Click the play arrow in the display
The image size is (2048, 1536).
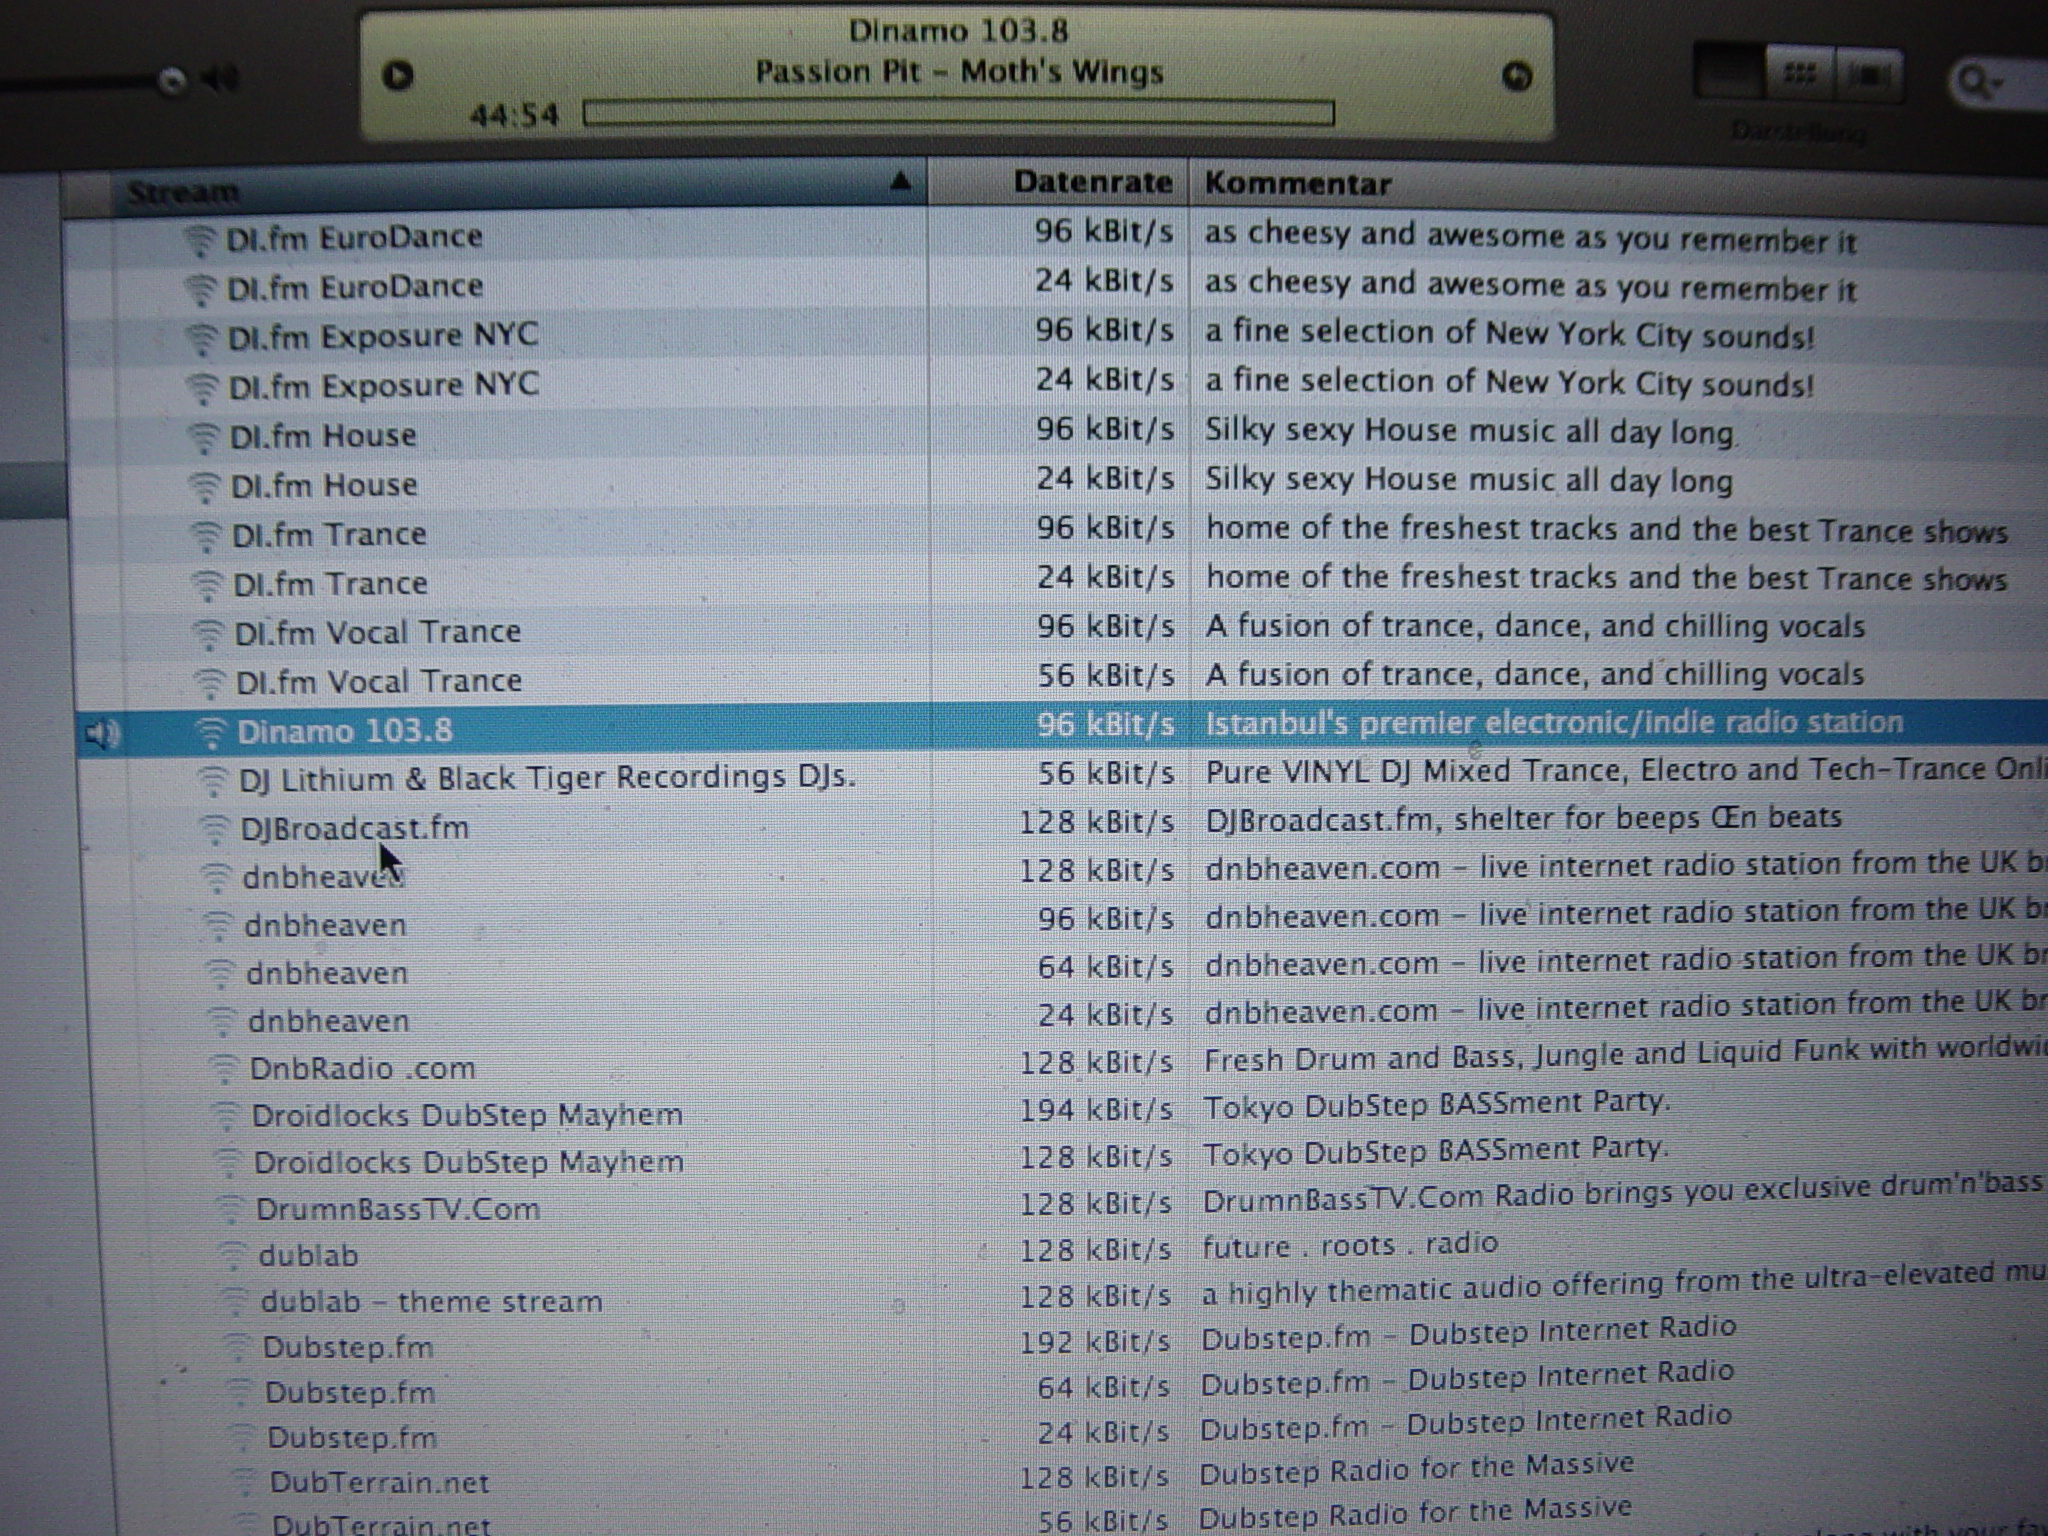[x=398, y=75]
